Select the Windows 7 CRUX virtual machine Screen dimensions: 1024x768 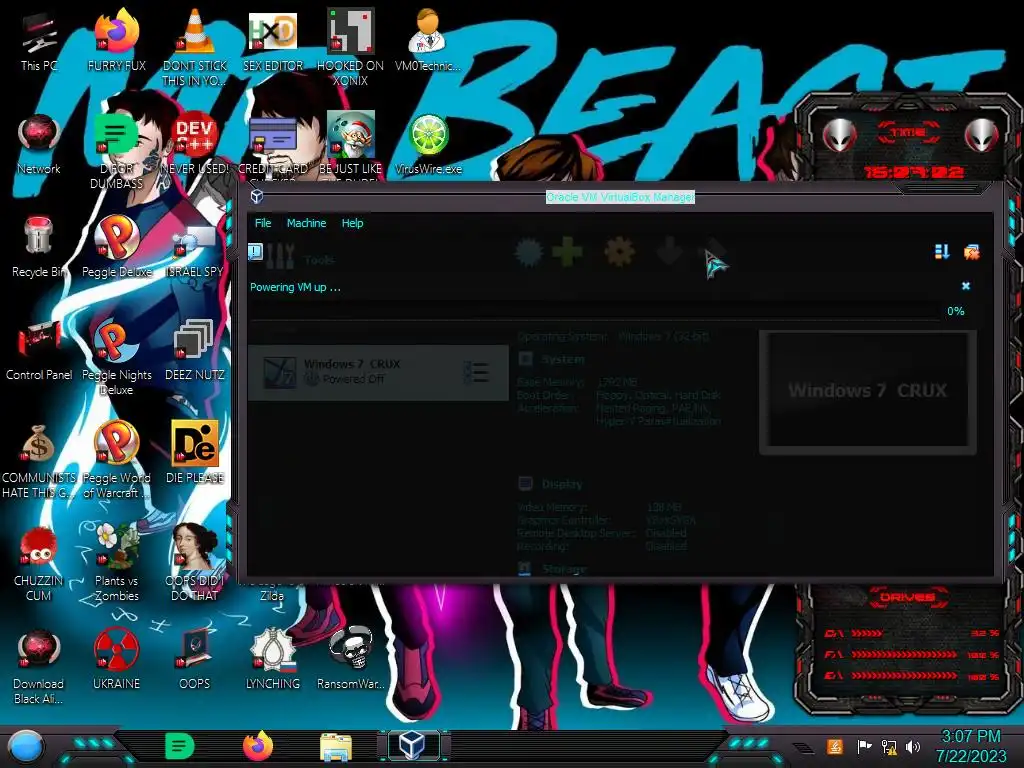click(378, 373)
